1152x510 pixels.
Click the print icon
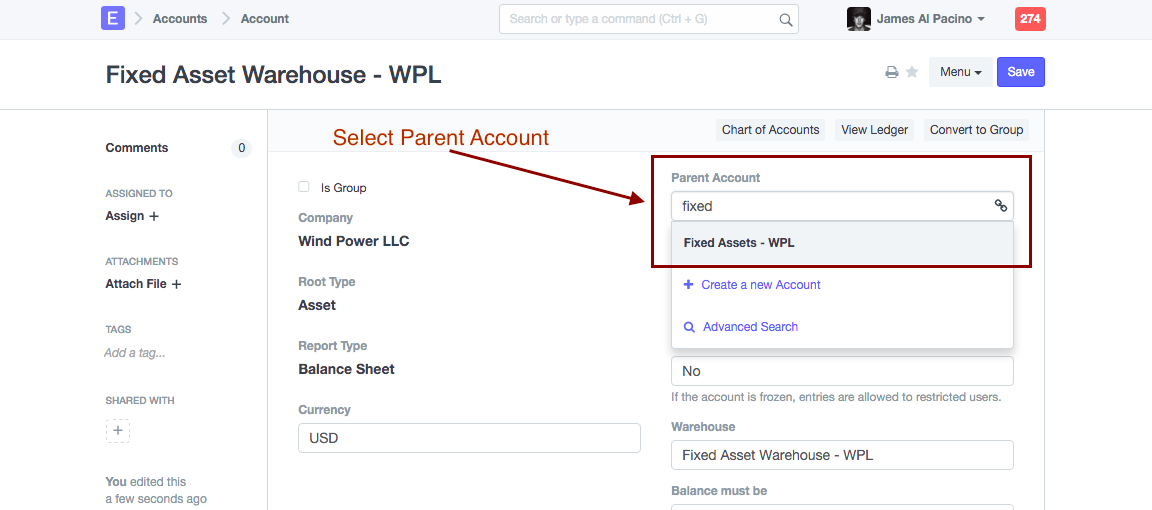tap(891, 72)
